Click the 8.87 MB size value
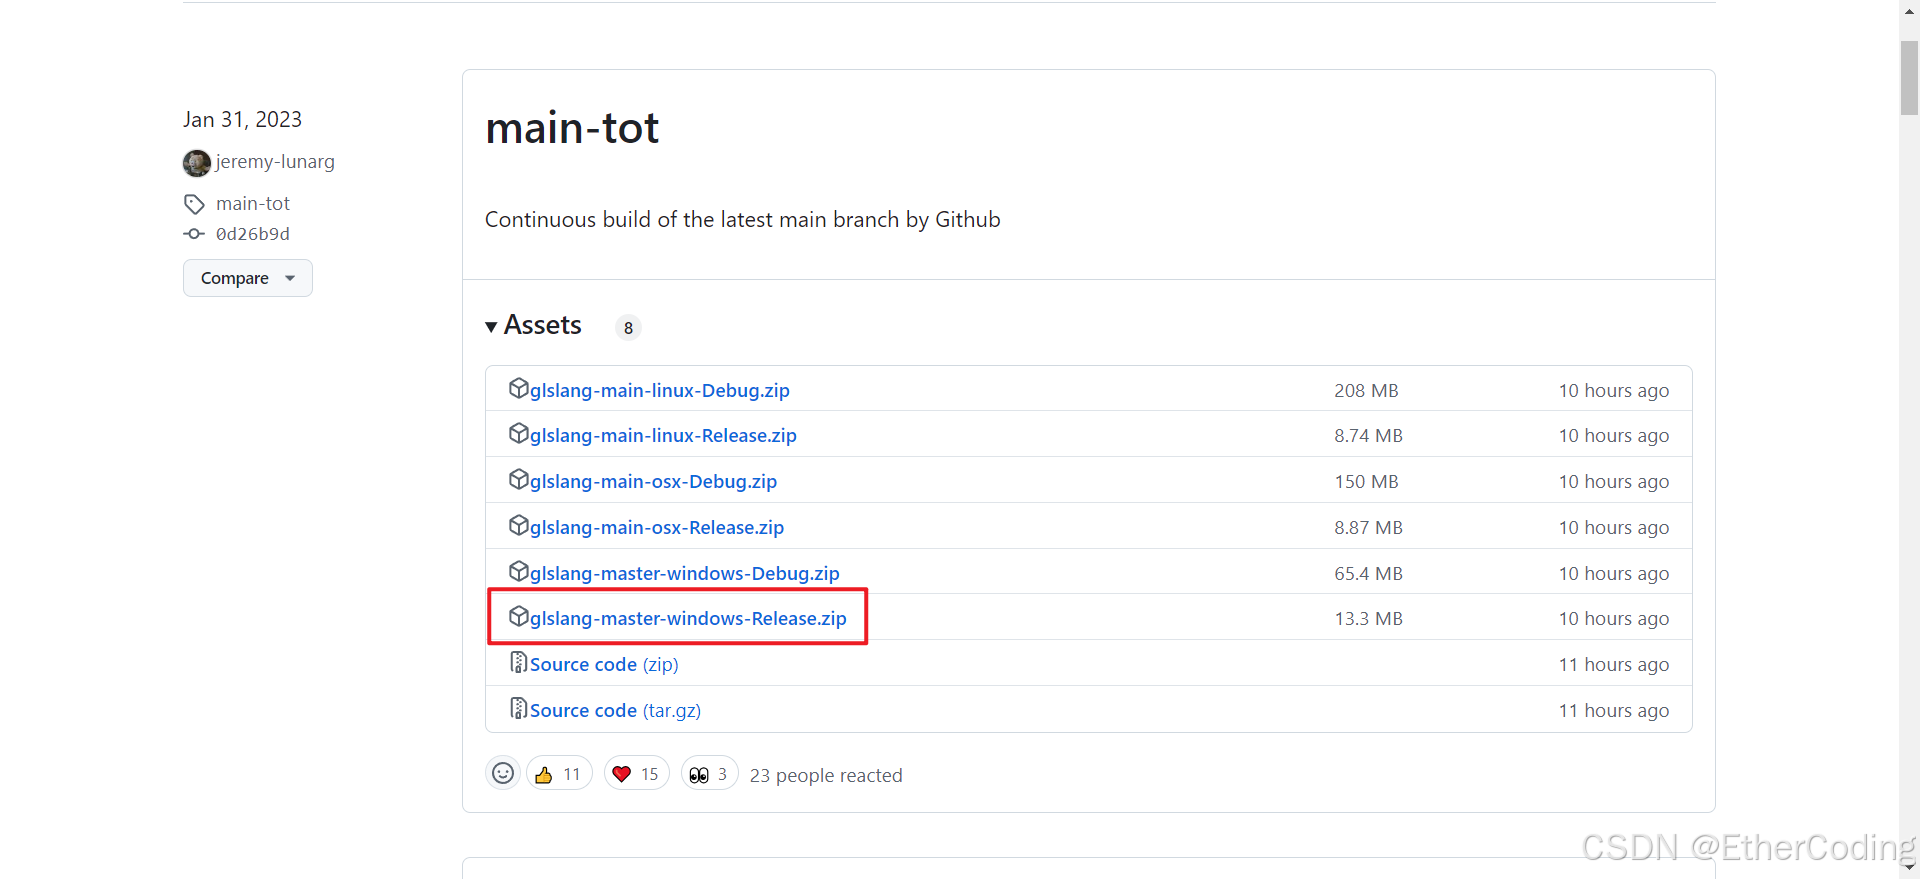Screen dimensions: 1920x879 tap(1368, 528)
